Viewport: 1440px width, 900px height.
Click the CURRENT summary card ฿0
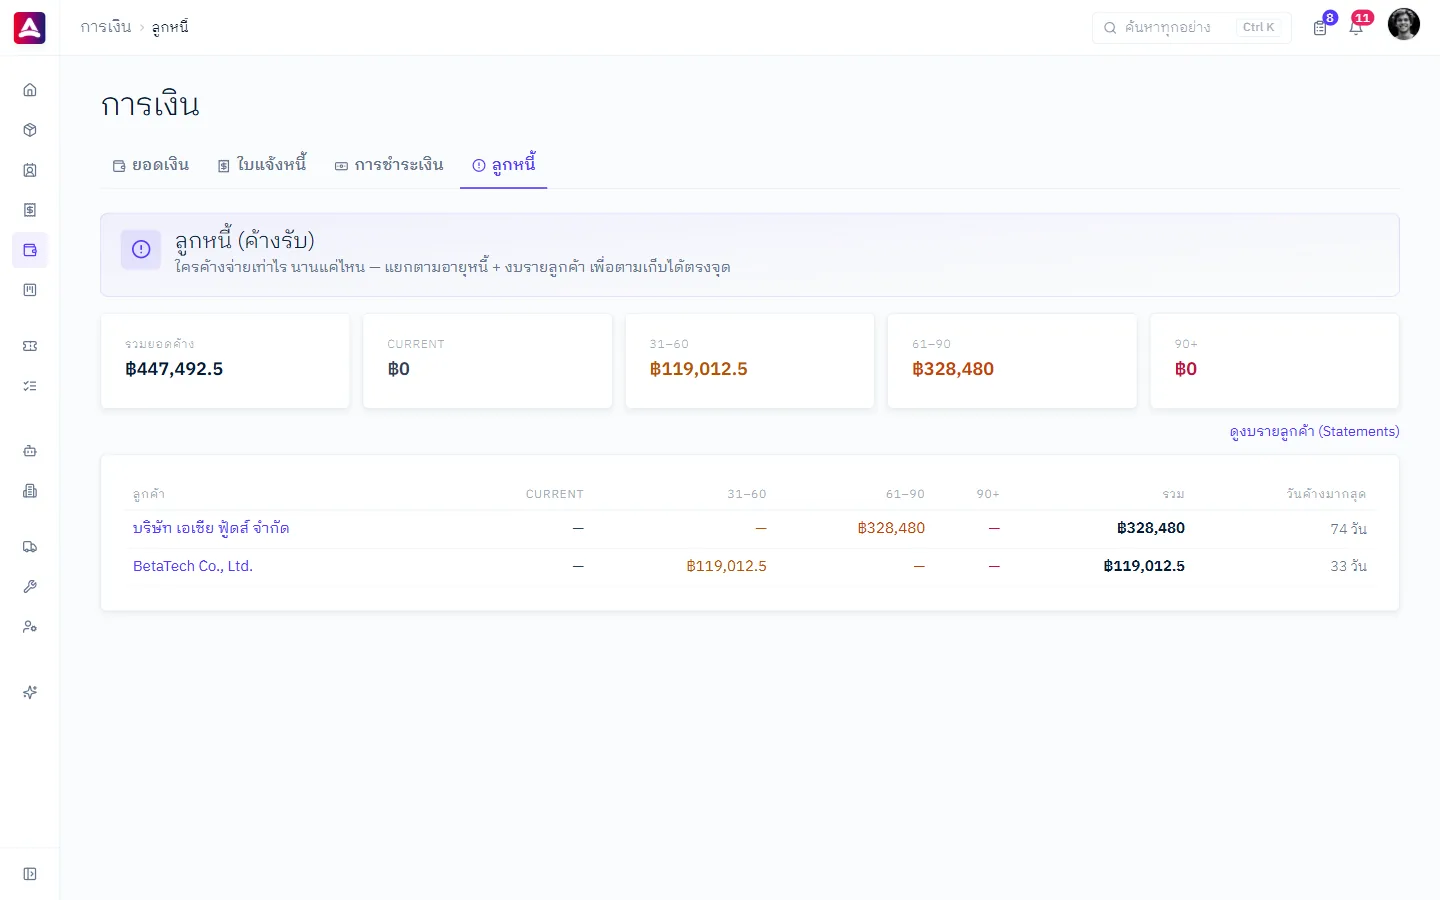click(x=488, y=361)
